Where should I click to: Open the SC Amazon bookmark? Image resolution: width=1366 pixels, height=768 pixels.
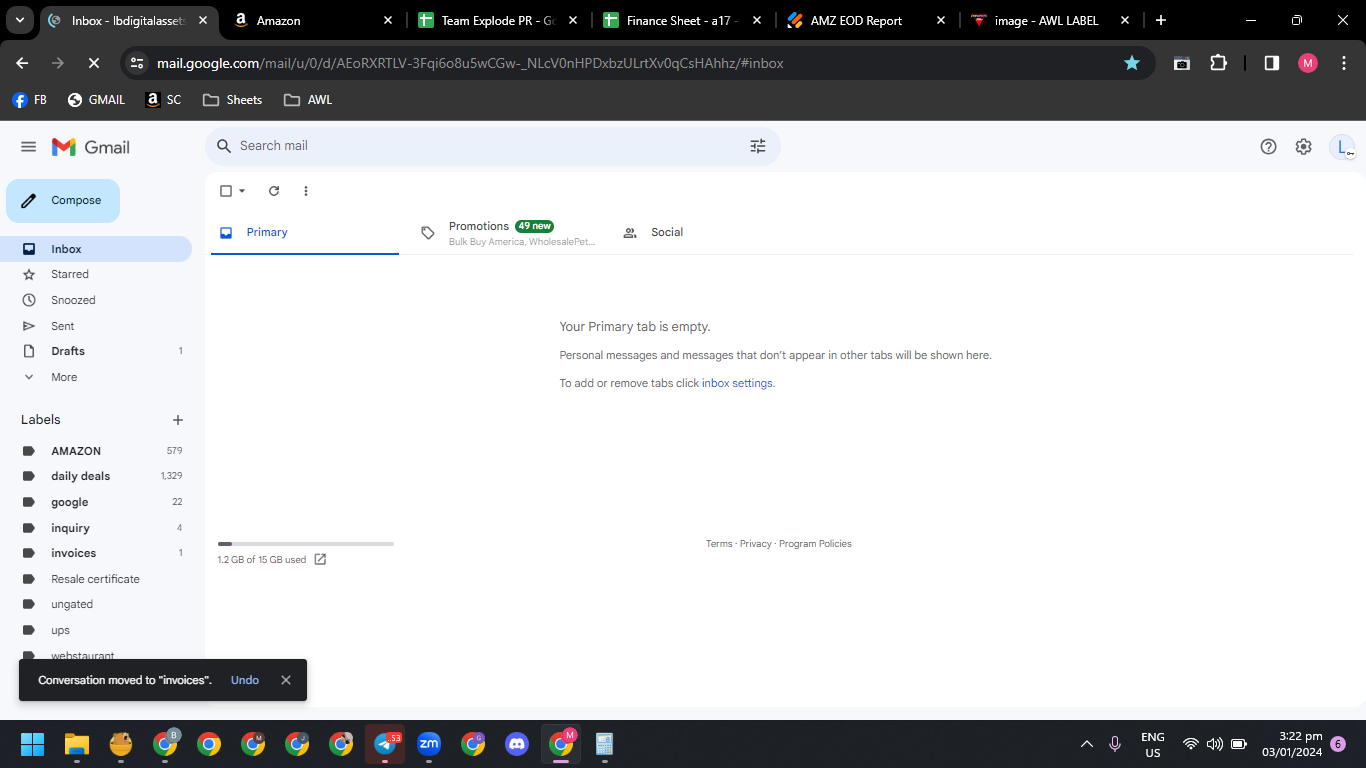pos(163,100)
